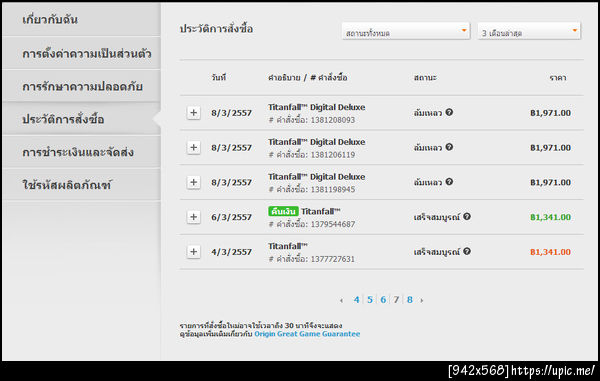Go to next page arrow
The height and width of the screenshot is (381, 600).
(422, 300)
